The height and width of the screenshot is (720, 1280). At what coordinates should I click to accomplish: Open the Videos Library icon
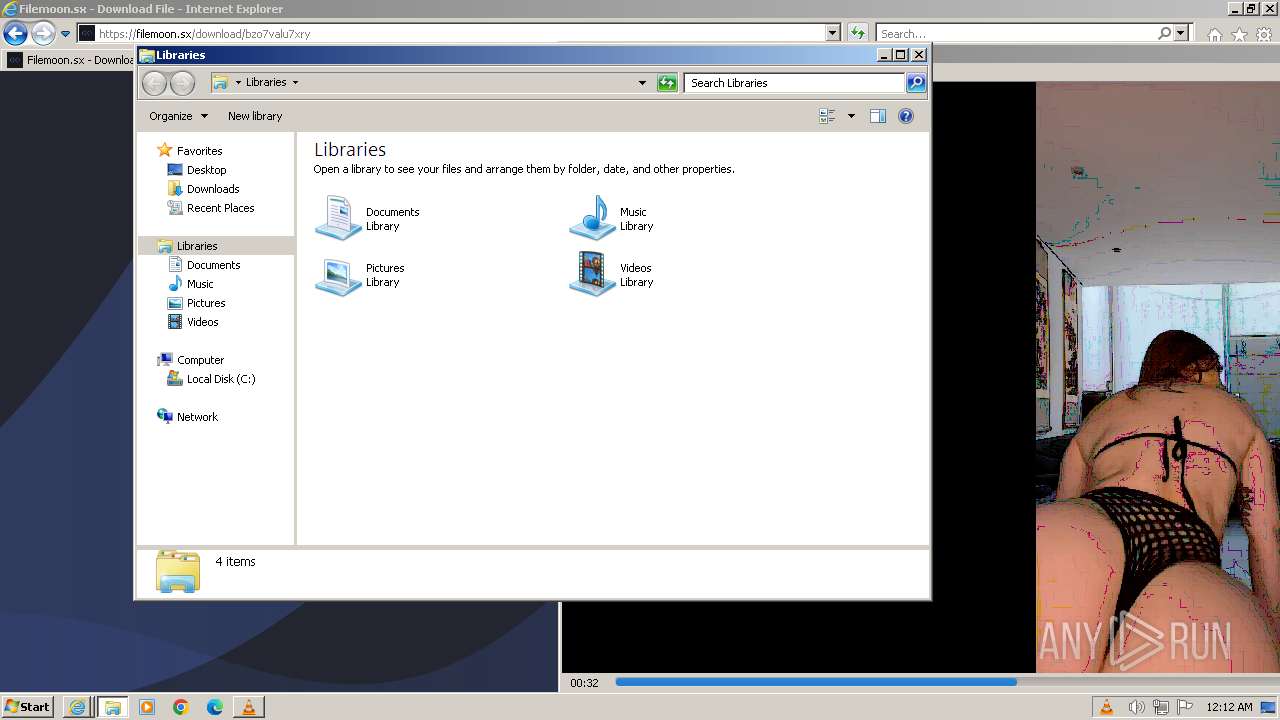[x=592, y=275]
